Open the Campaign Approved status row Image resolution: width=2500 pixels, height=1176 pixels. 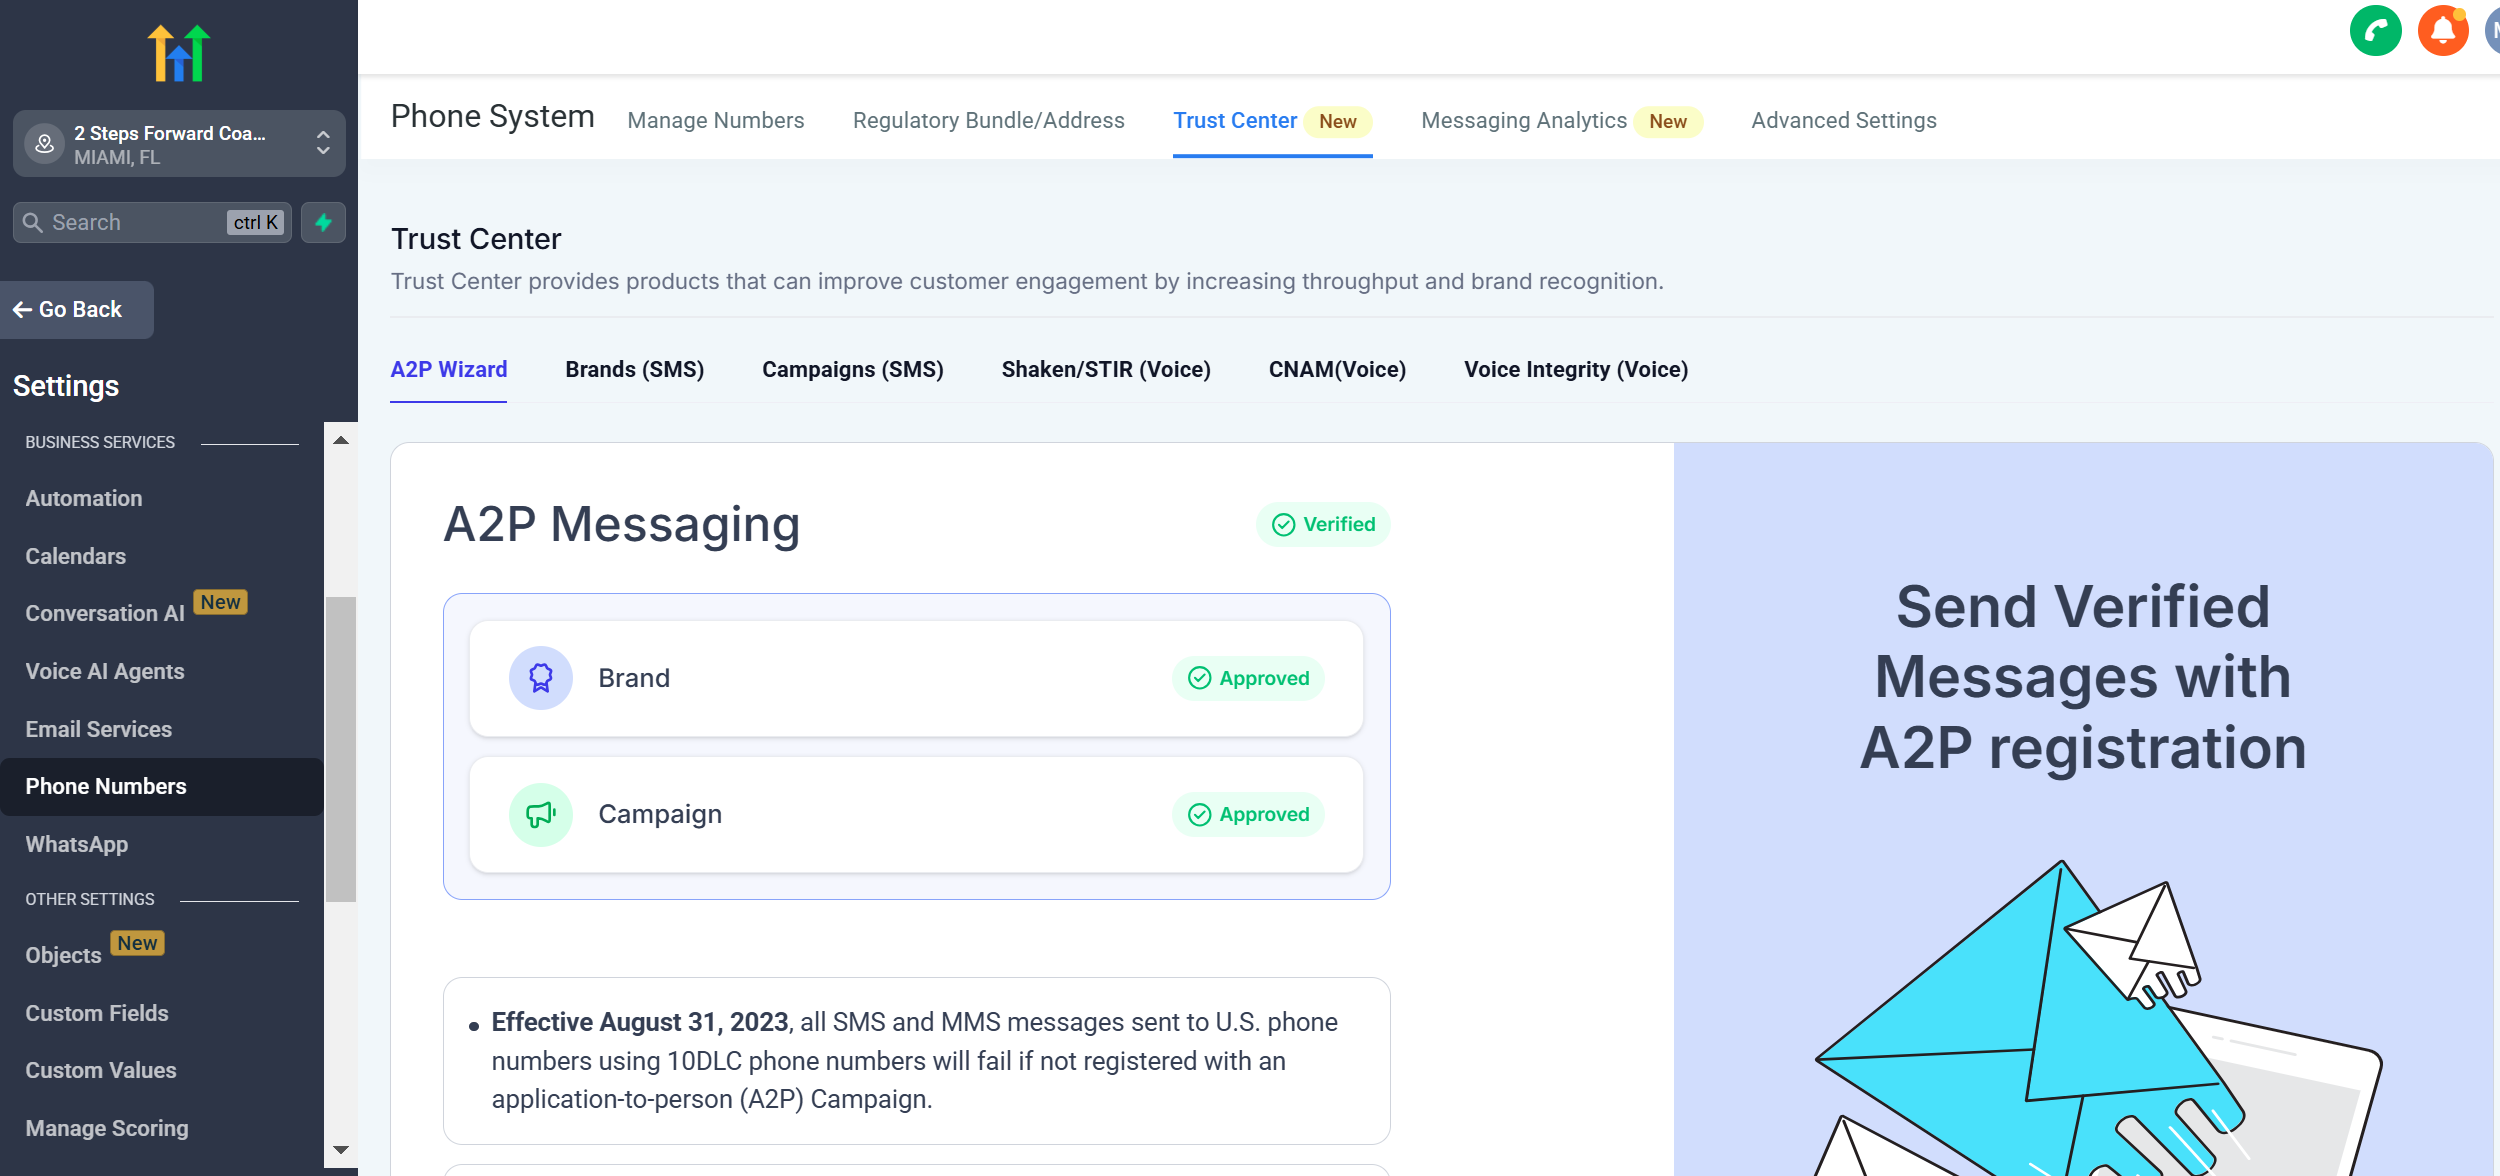pos(915,814)
